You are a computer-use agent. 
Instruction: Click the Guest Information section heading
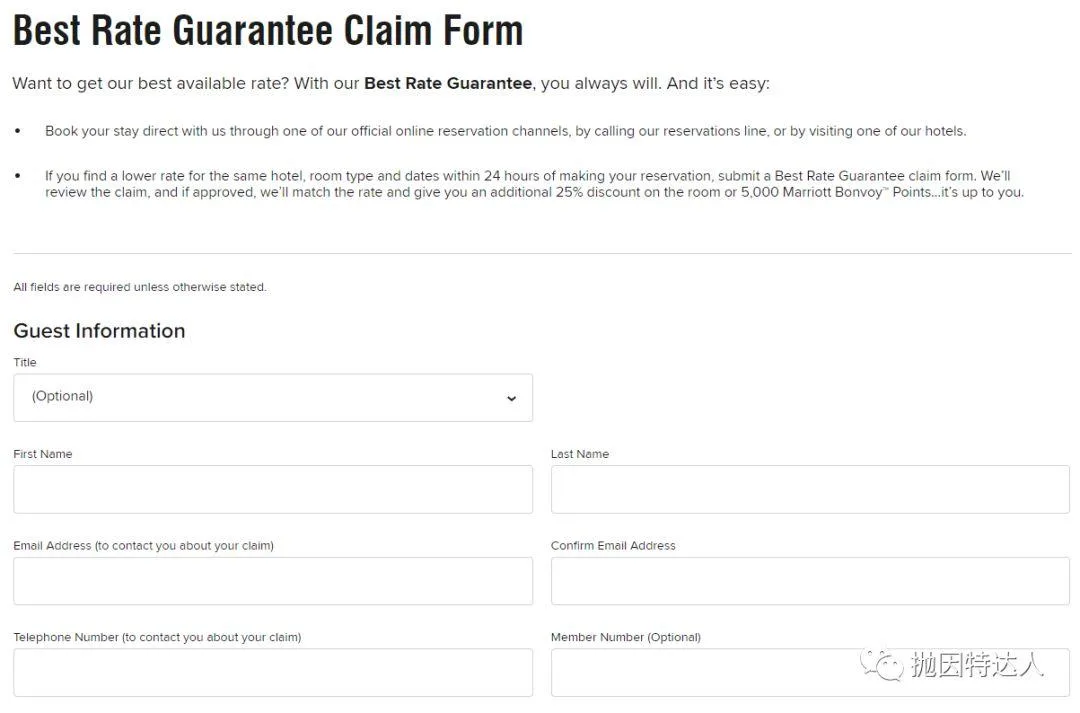pos(99,331)
